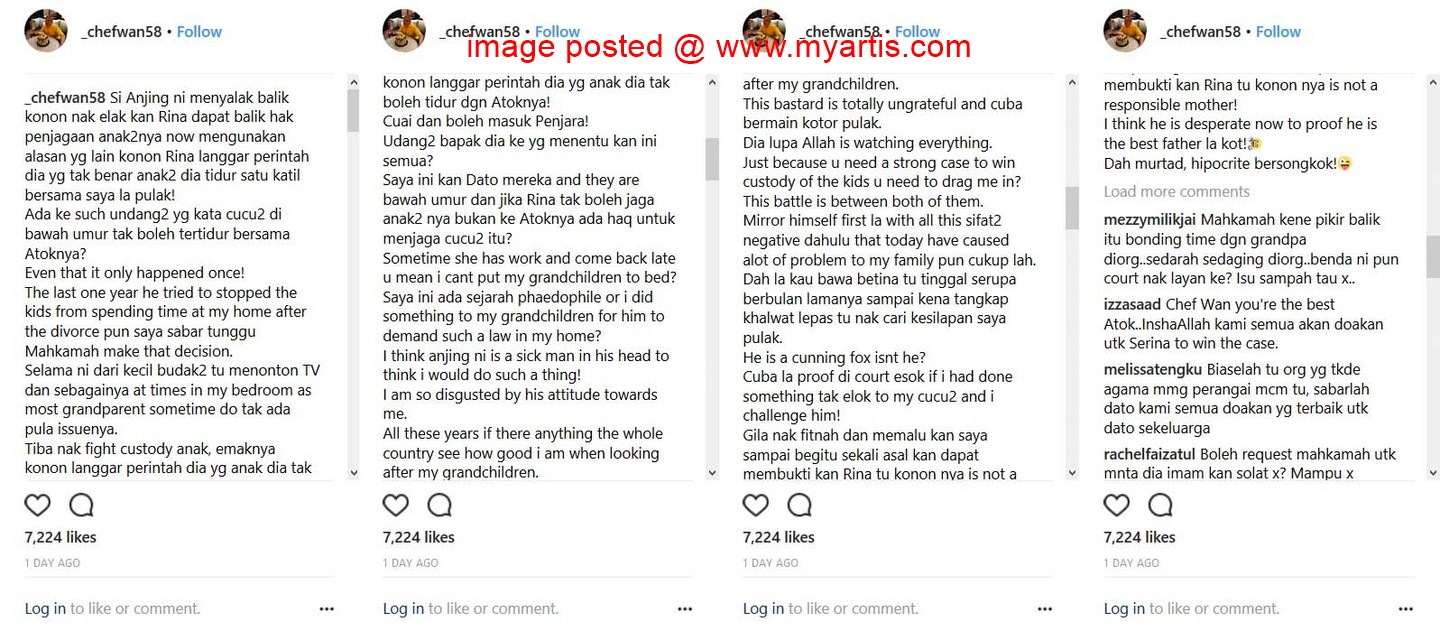Click the _chefwan58 avatar in the first panel
This screenshot has width=1440, height=631.
[46, 31]
